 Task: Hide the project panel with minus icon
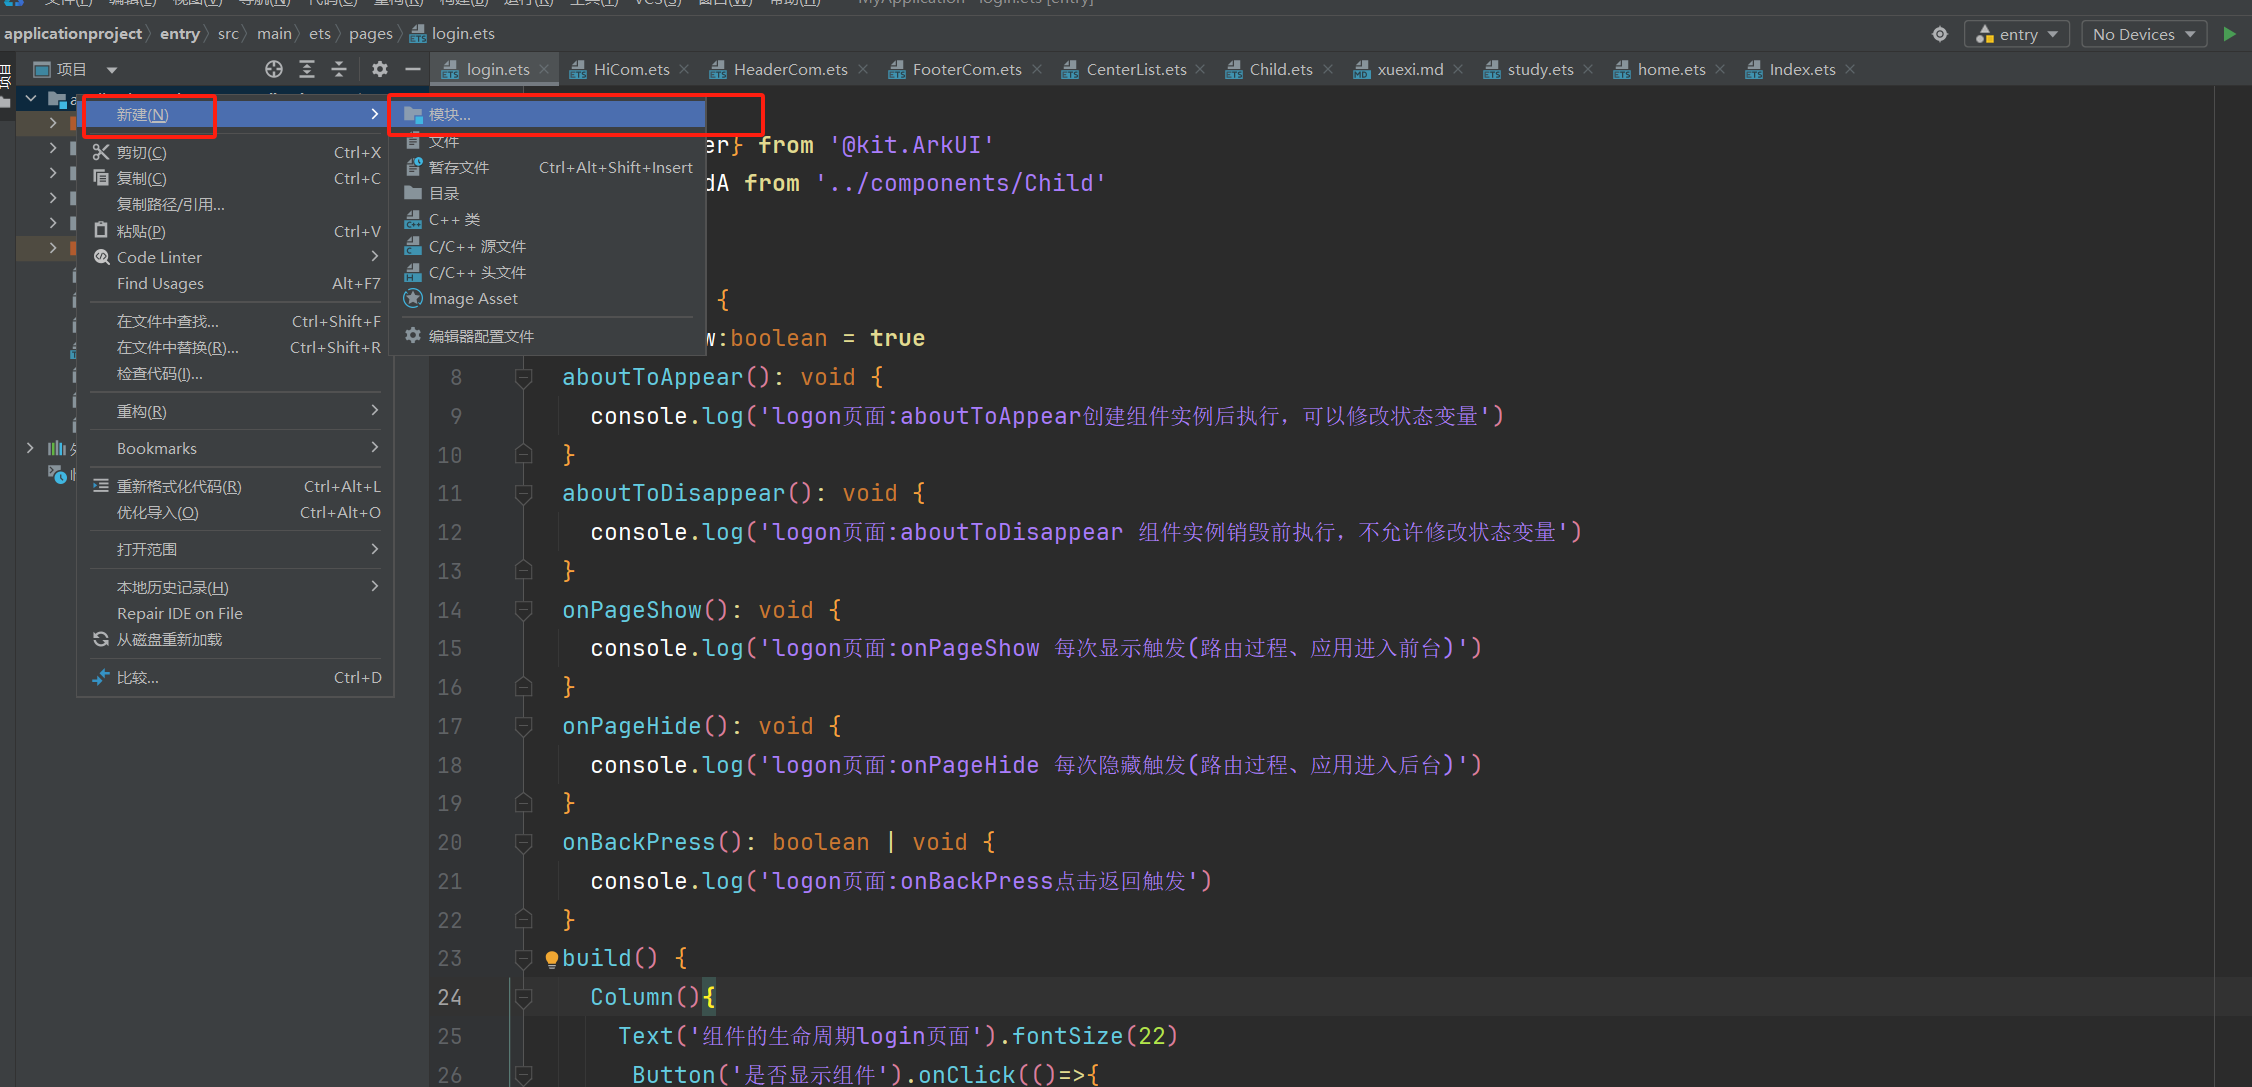[x=412, y=69]
